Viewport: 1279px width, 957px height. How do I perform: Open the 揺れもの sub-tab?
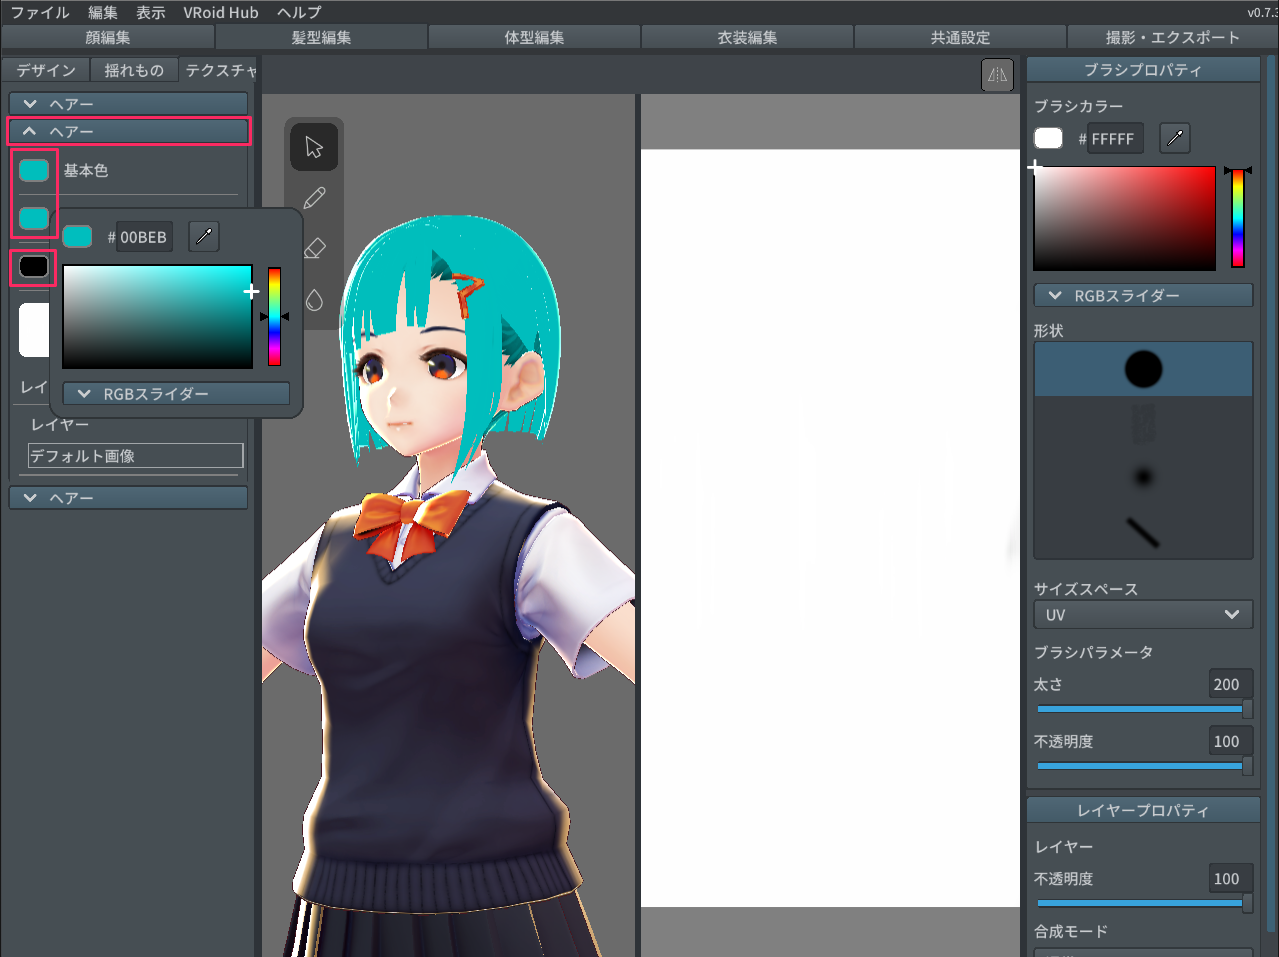pos(134,70)
